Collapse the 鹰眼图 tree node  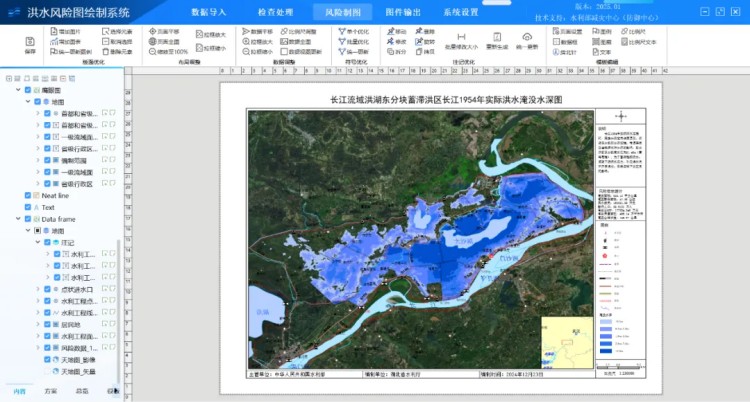[x=17, y=89]
